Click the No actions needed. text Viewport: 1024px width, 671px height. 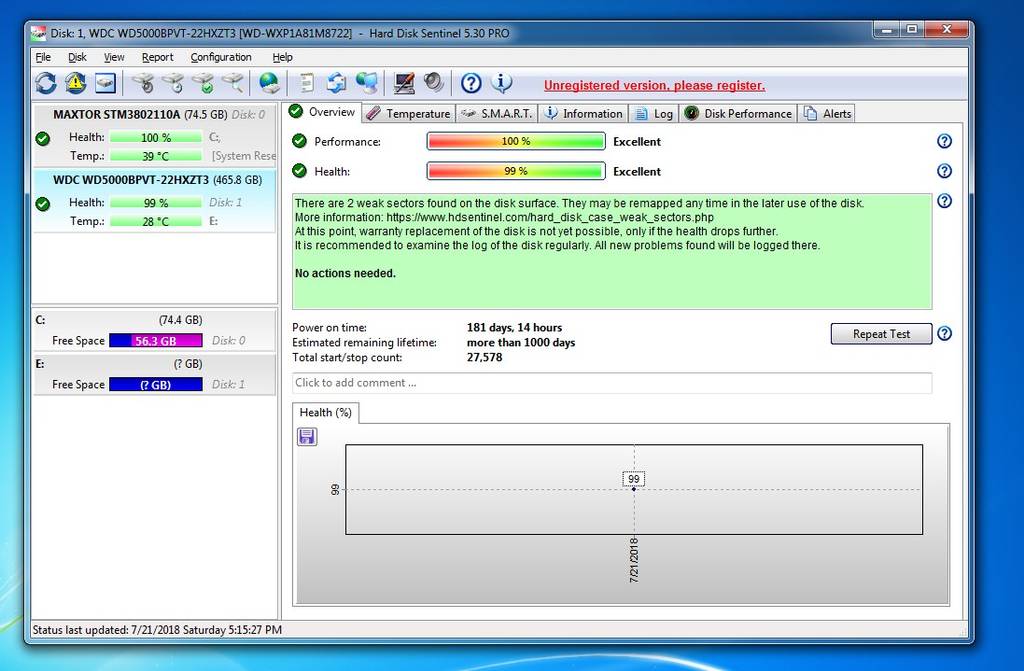point(345,273)
